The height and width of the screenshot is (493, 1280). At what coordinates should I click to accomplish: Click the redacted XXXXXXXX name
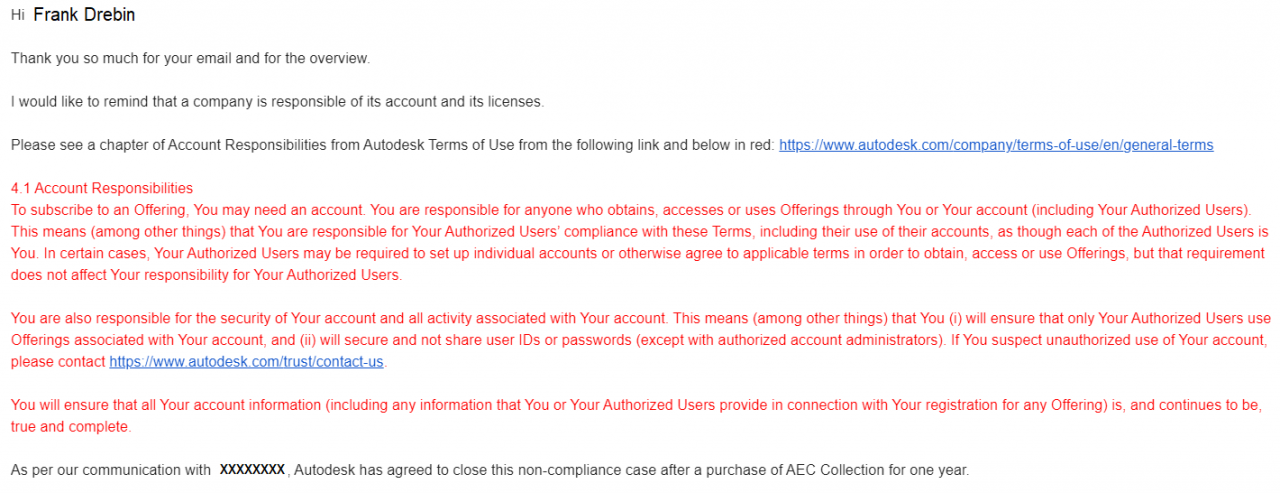(252, 470)
